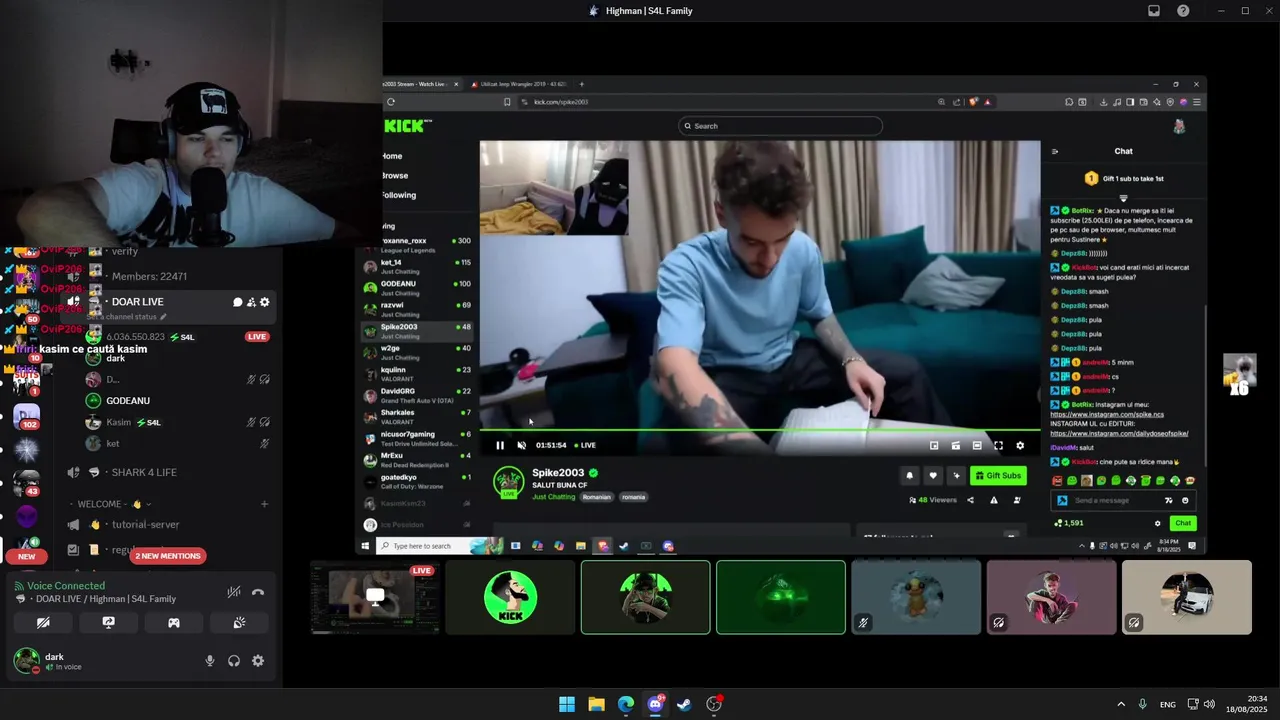1280x720 pixels.
Task: Open the Windows Start menu
Action: pos(567,704)
